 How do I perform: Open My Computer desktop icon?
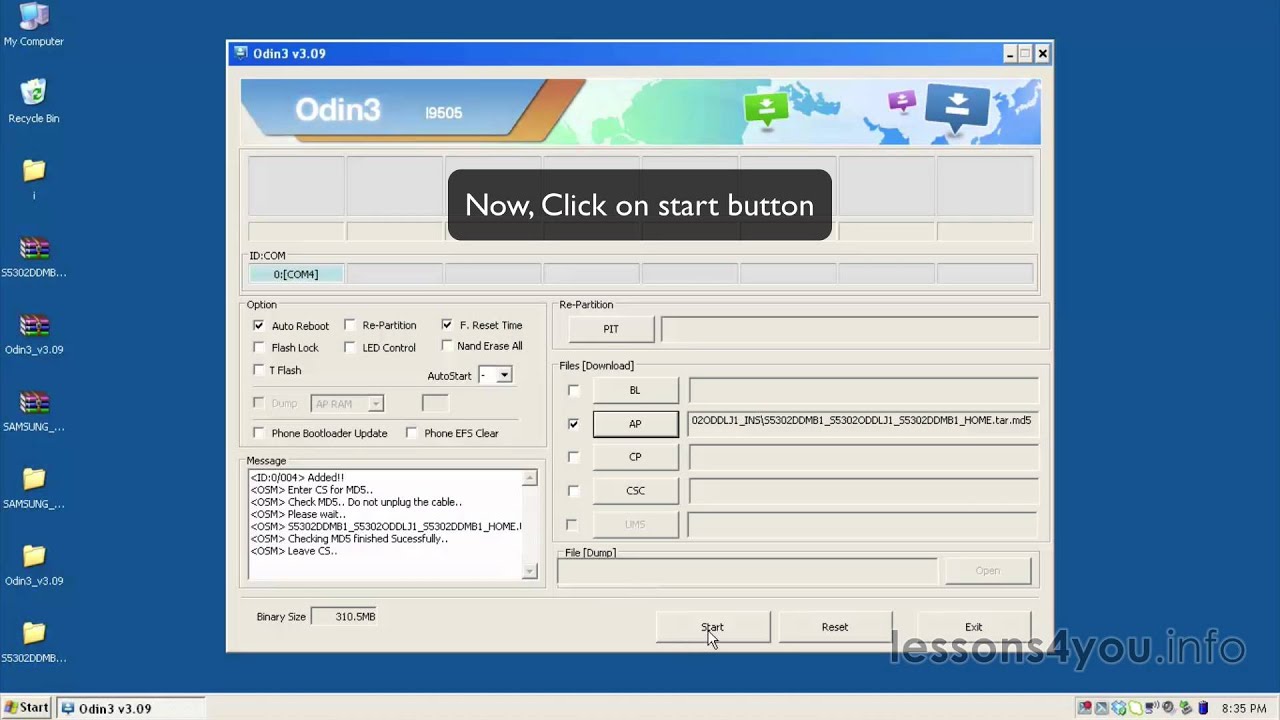click(x=33, y=25)
